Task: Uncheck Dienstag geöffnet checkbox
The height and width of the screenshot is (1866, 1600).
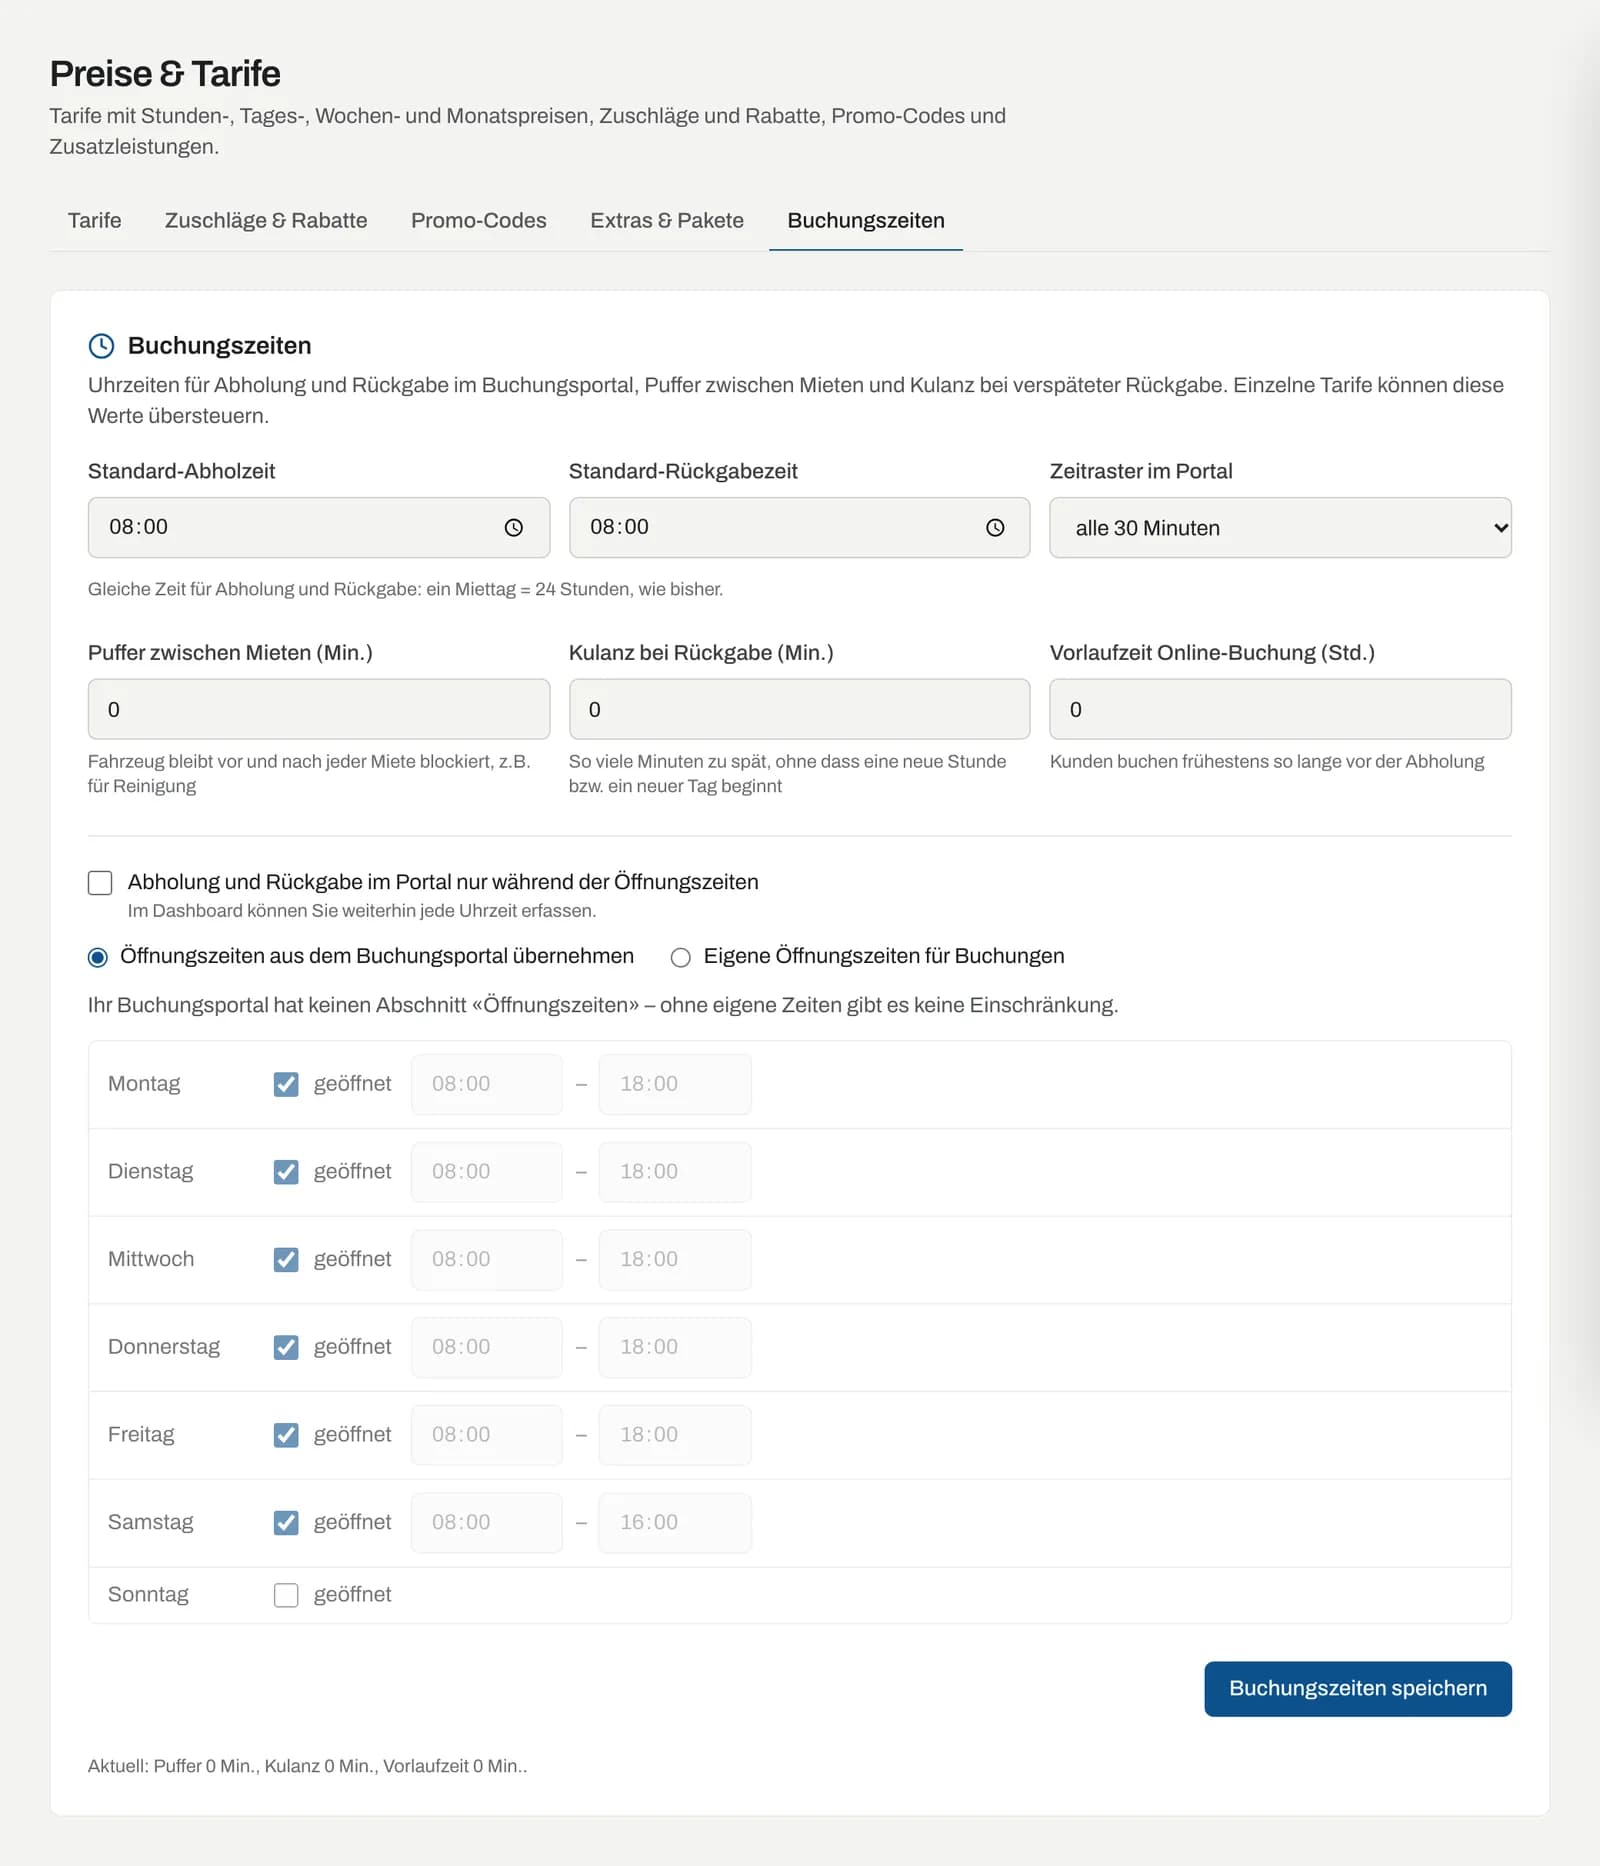Action: click(x=286, y=1172)
